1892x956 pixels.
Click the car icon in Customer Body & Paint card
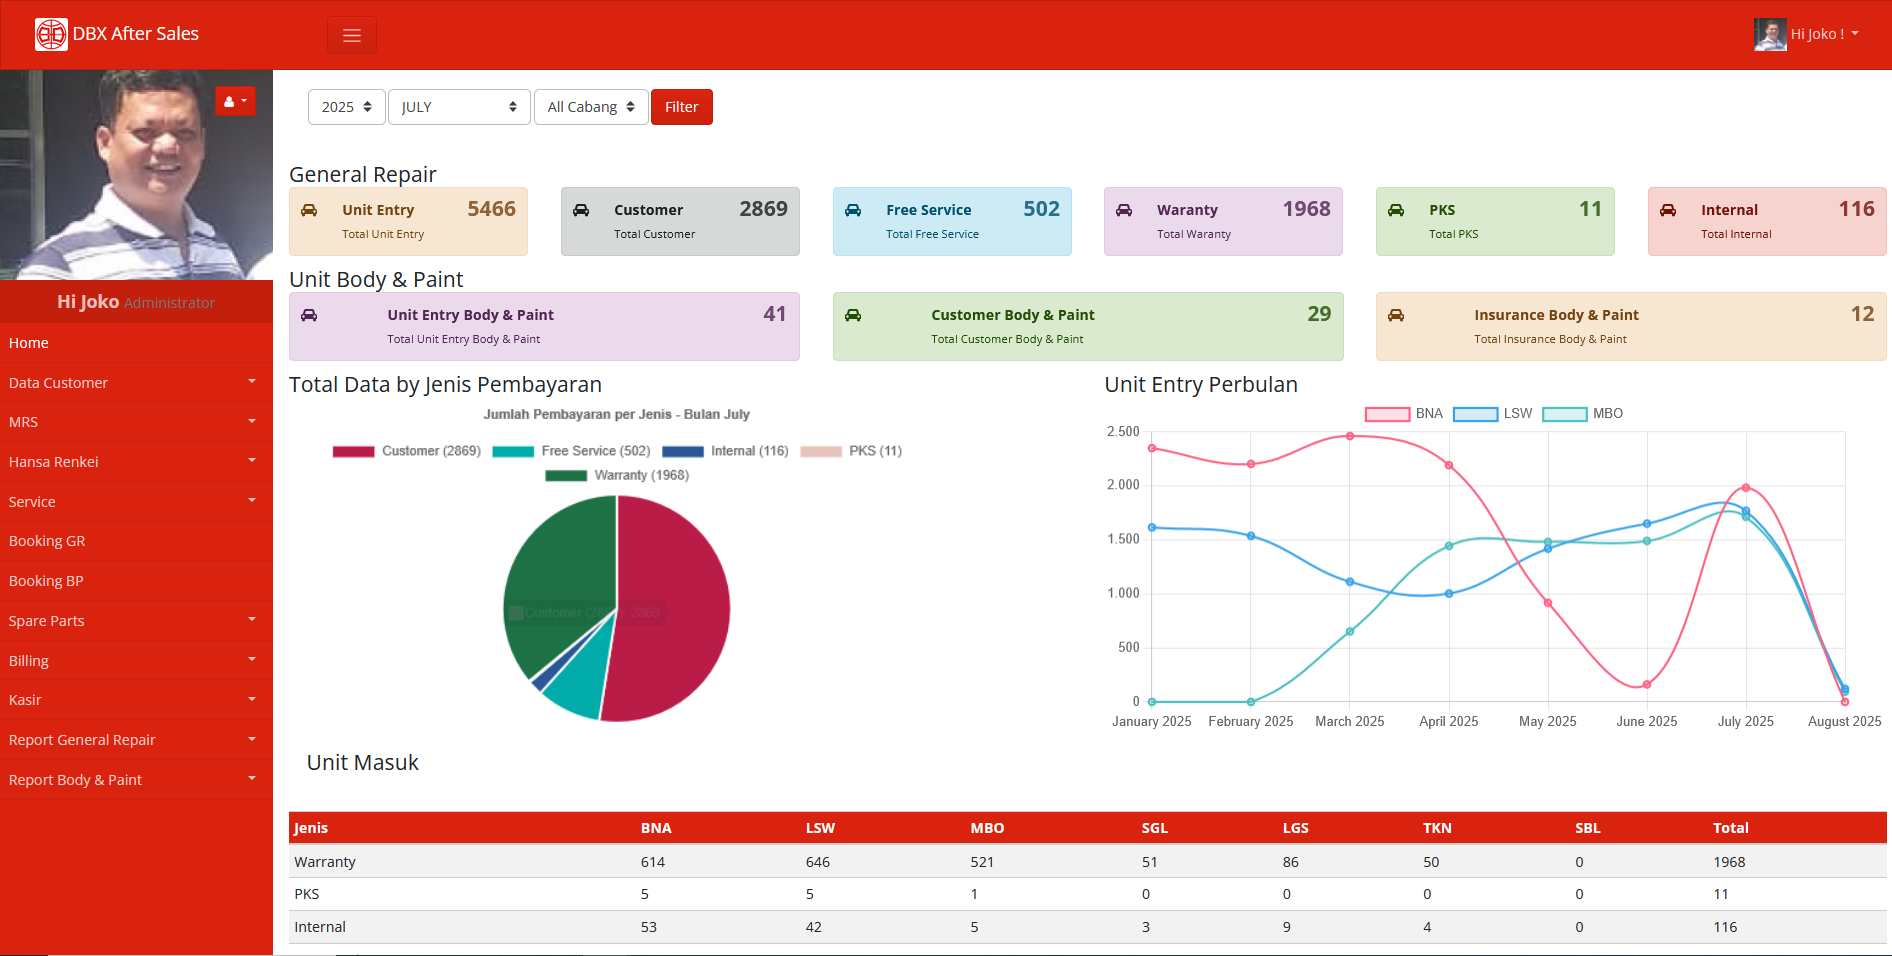853,315
